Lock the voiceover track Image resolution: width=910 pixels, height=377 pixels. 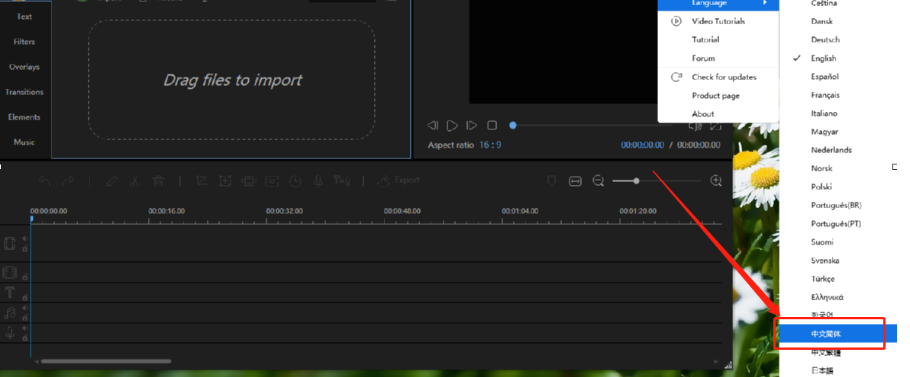pos(25,338)
